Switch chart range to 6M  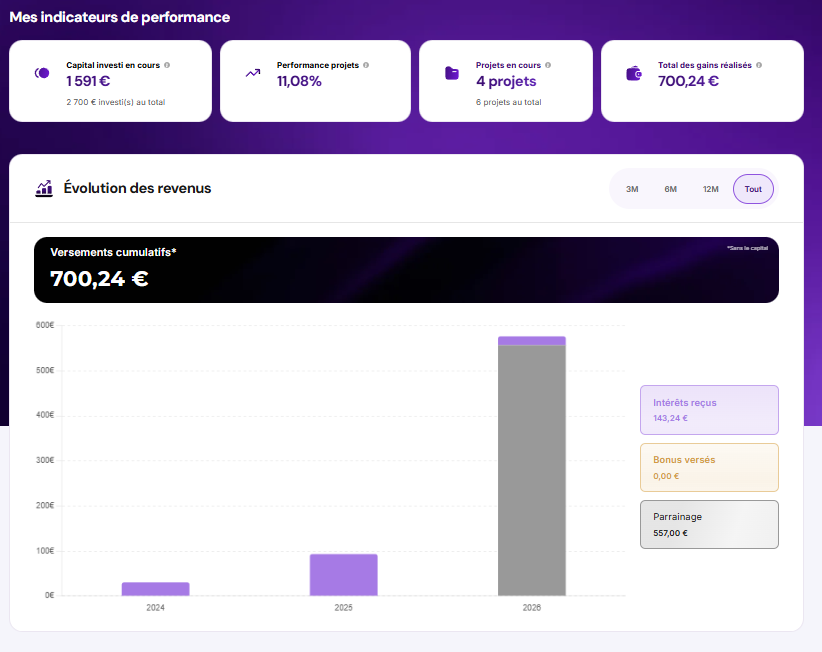[x=670, y=189]
